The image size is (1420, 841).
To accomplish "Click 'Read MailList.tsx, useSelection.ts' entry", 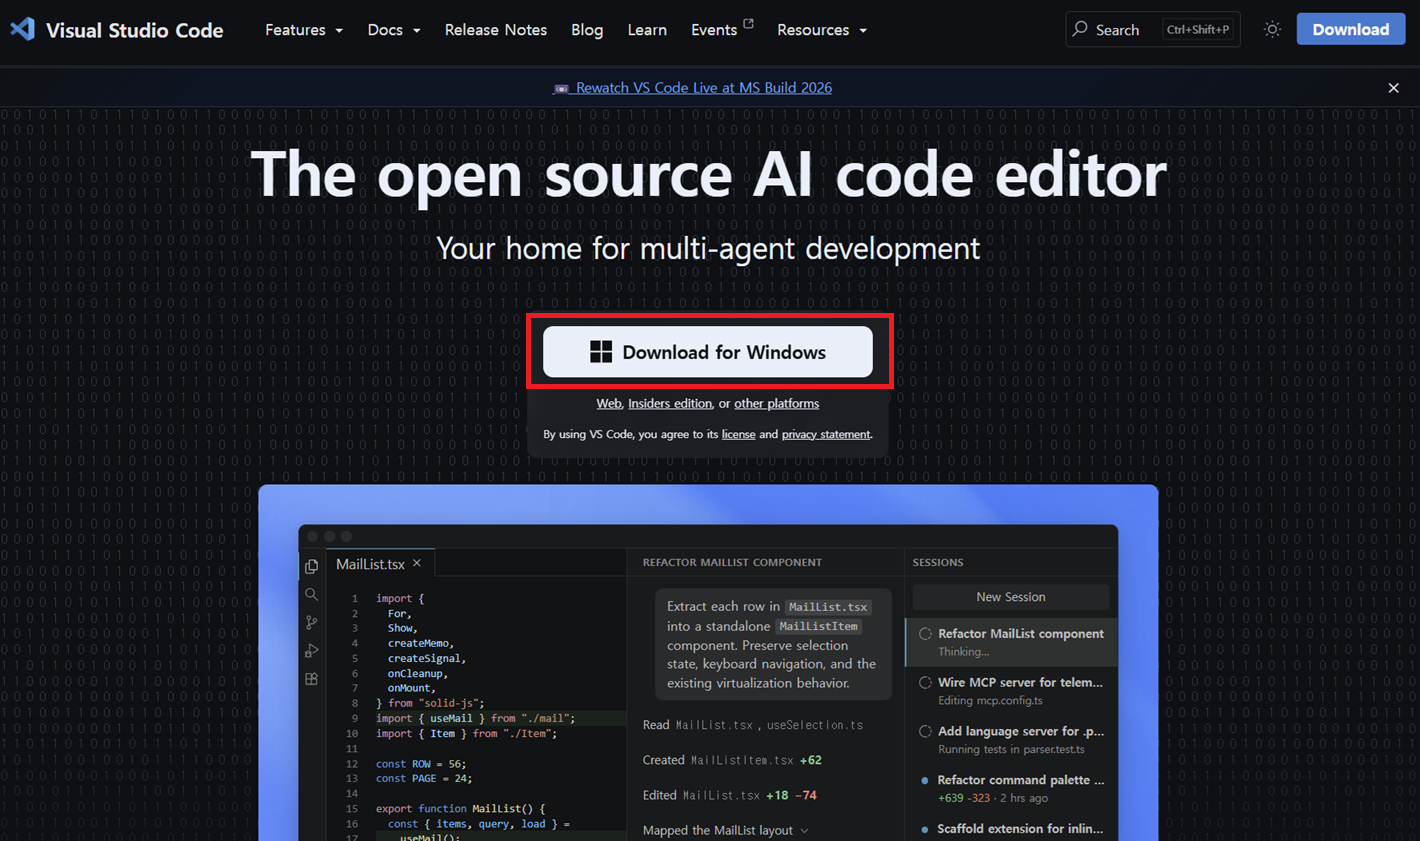I will (753, 725).
